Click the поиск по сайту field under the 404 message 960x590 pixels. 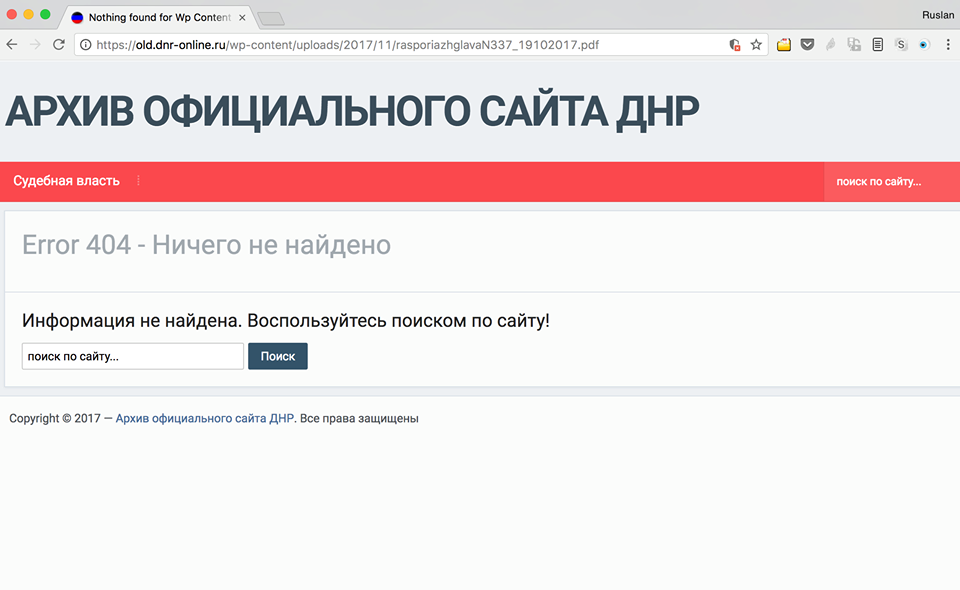coord(133,356)
